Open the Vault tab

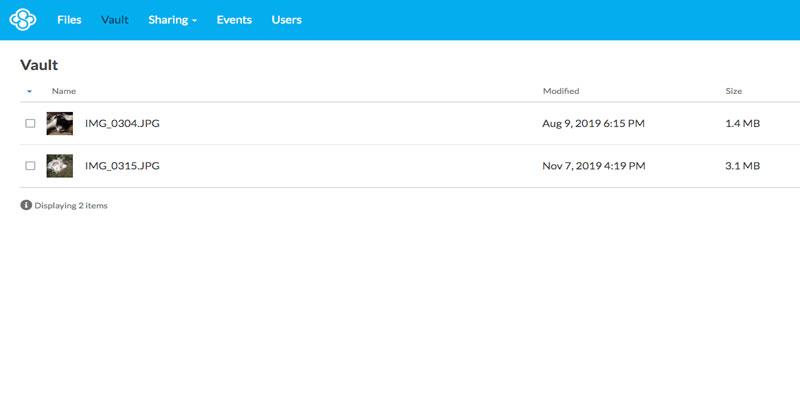115,20
